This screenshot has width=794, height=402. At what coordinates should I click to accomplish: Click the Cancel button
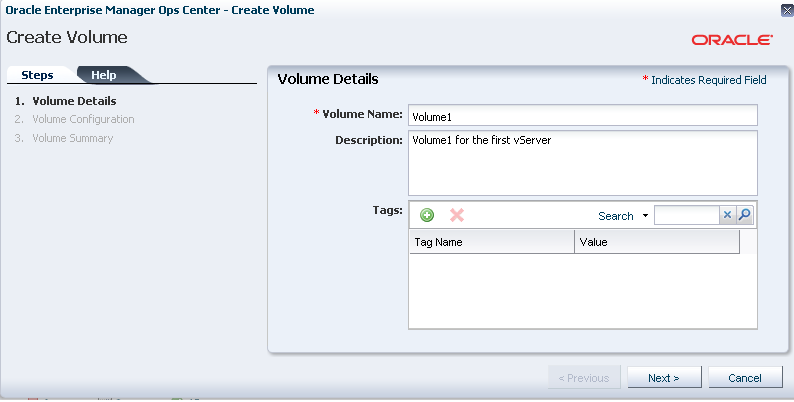pos(745,378)
